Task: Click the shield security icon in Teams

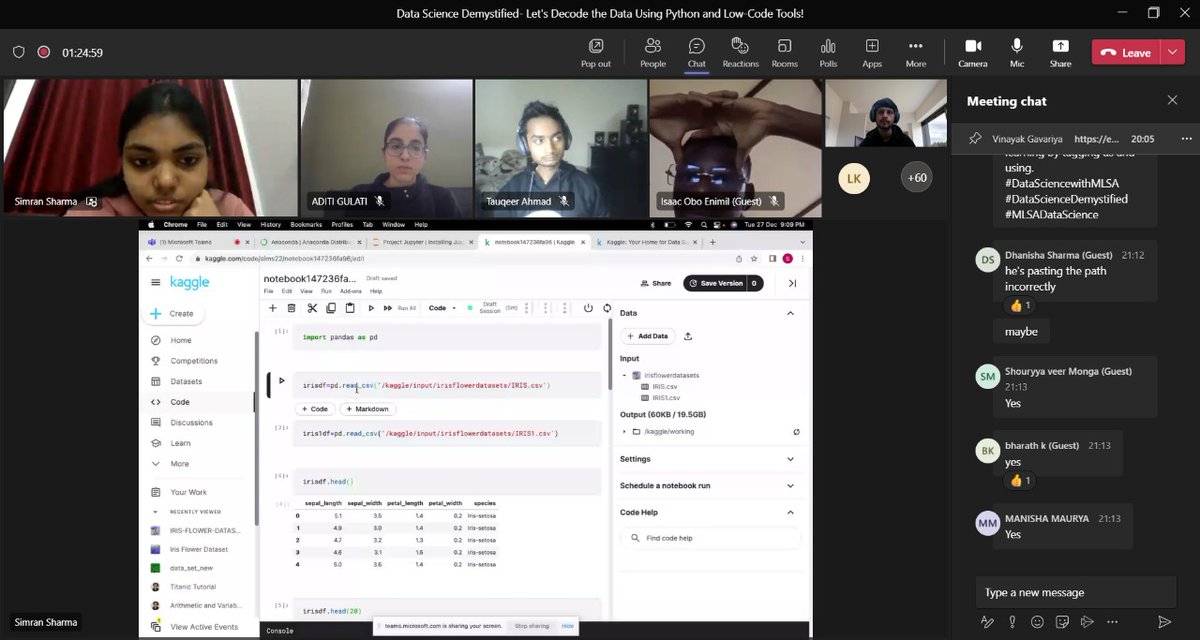Action: [19, 53]
